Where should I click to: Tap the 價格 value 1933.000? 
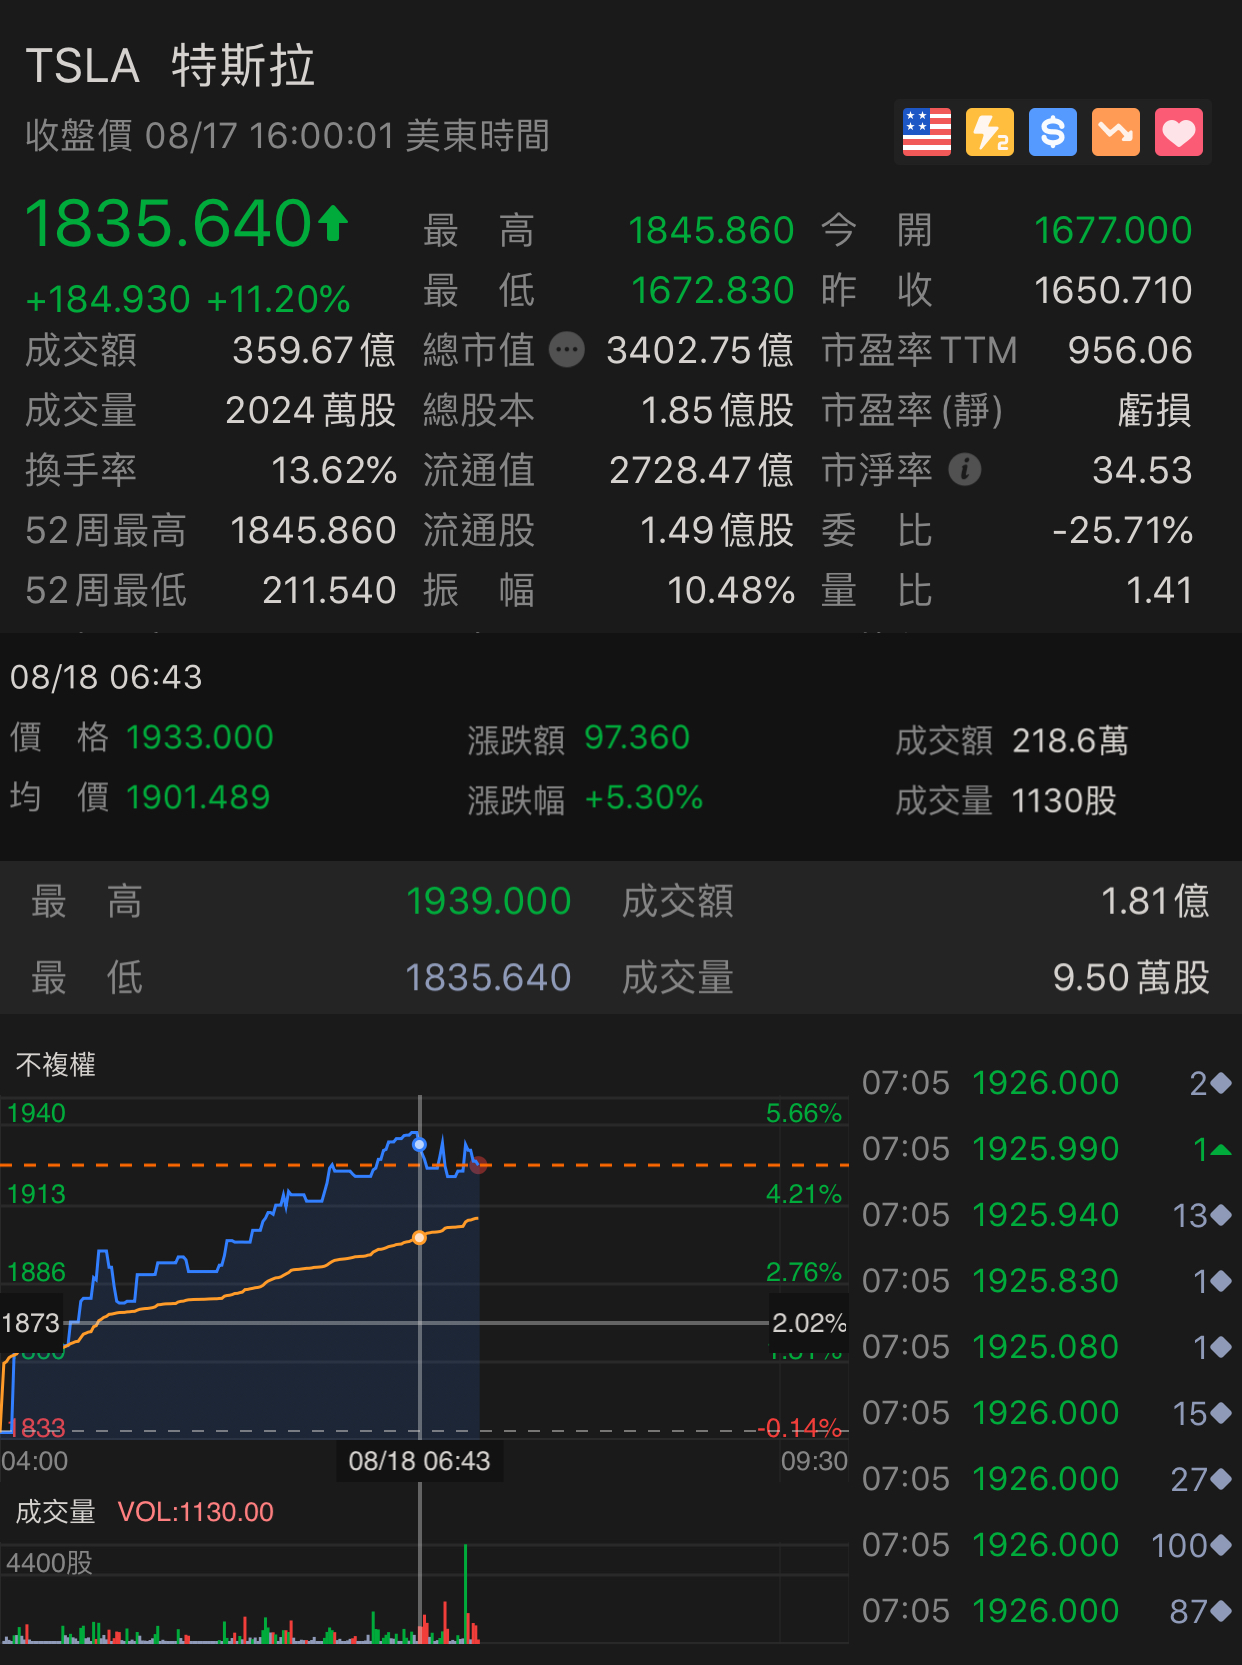pyautogui.click(x=200, y=737)
